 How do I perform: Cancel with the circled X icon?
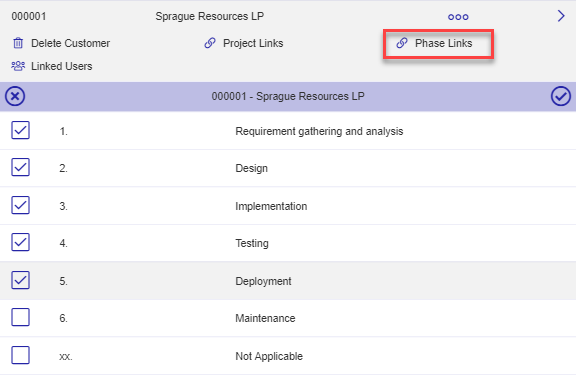tap(15, 96)
